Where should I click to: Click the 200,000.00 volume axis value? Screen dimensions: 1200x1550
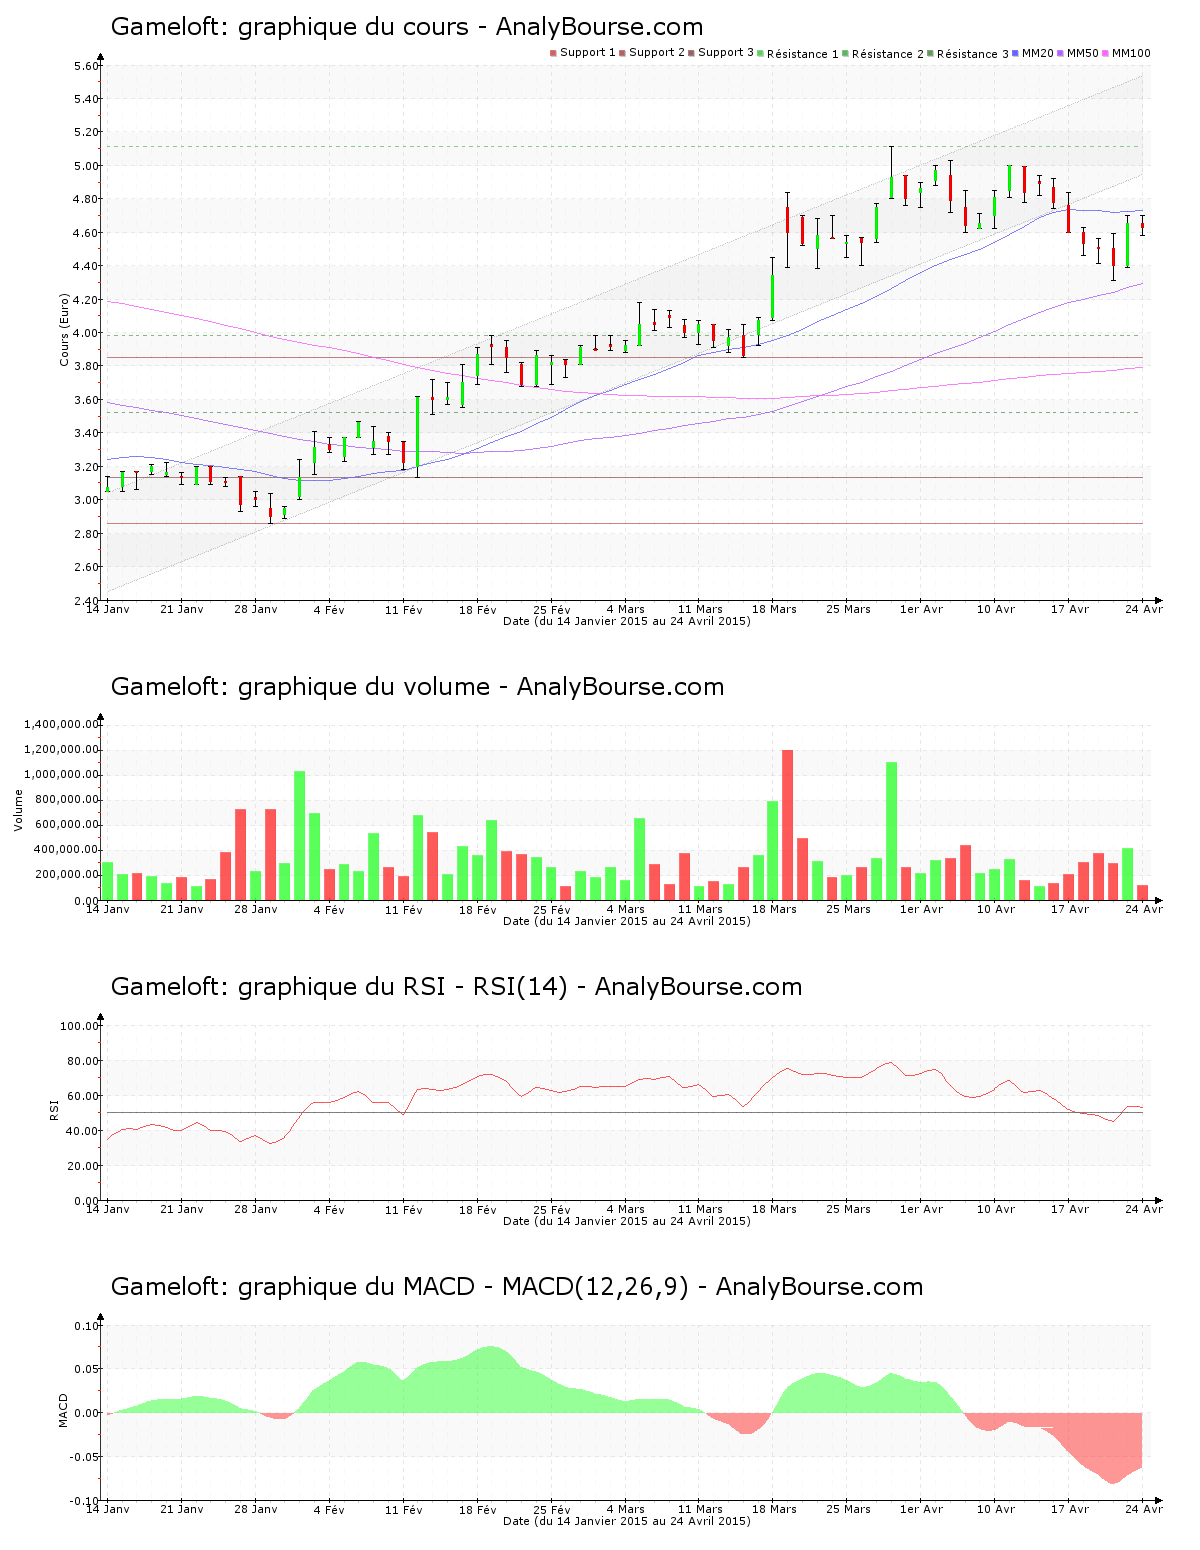coord(68,875)
